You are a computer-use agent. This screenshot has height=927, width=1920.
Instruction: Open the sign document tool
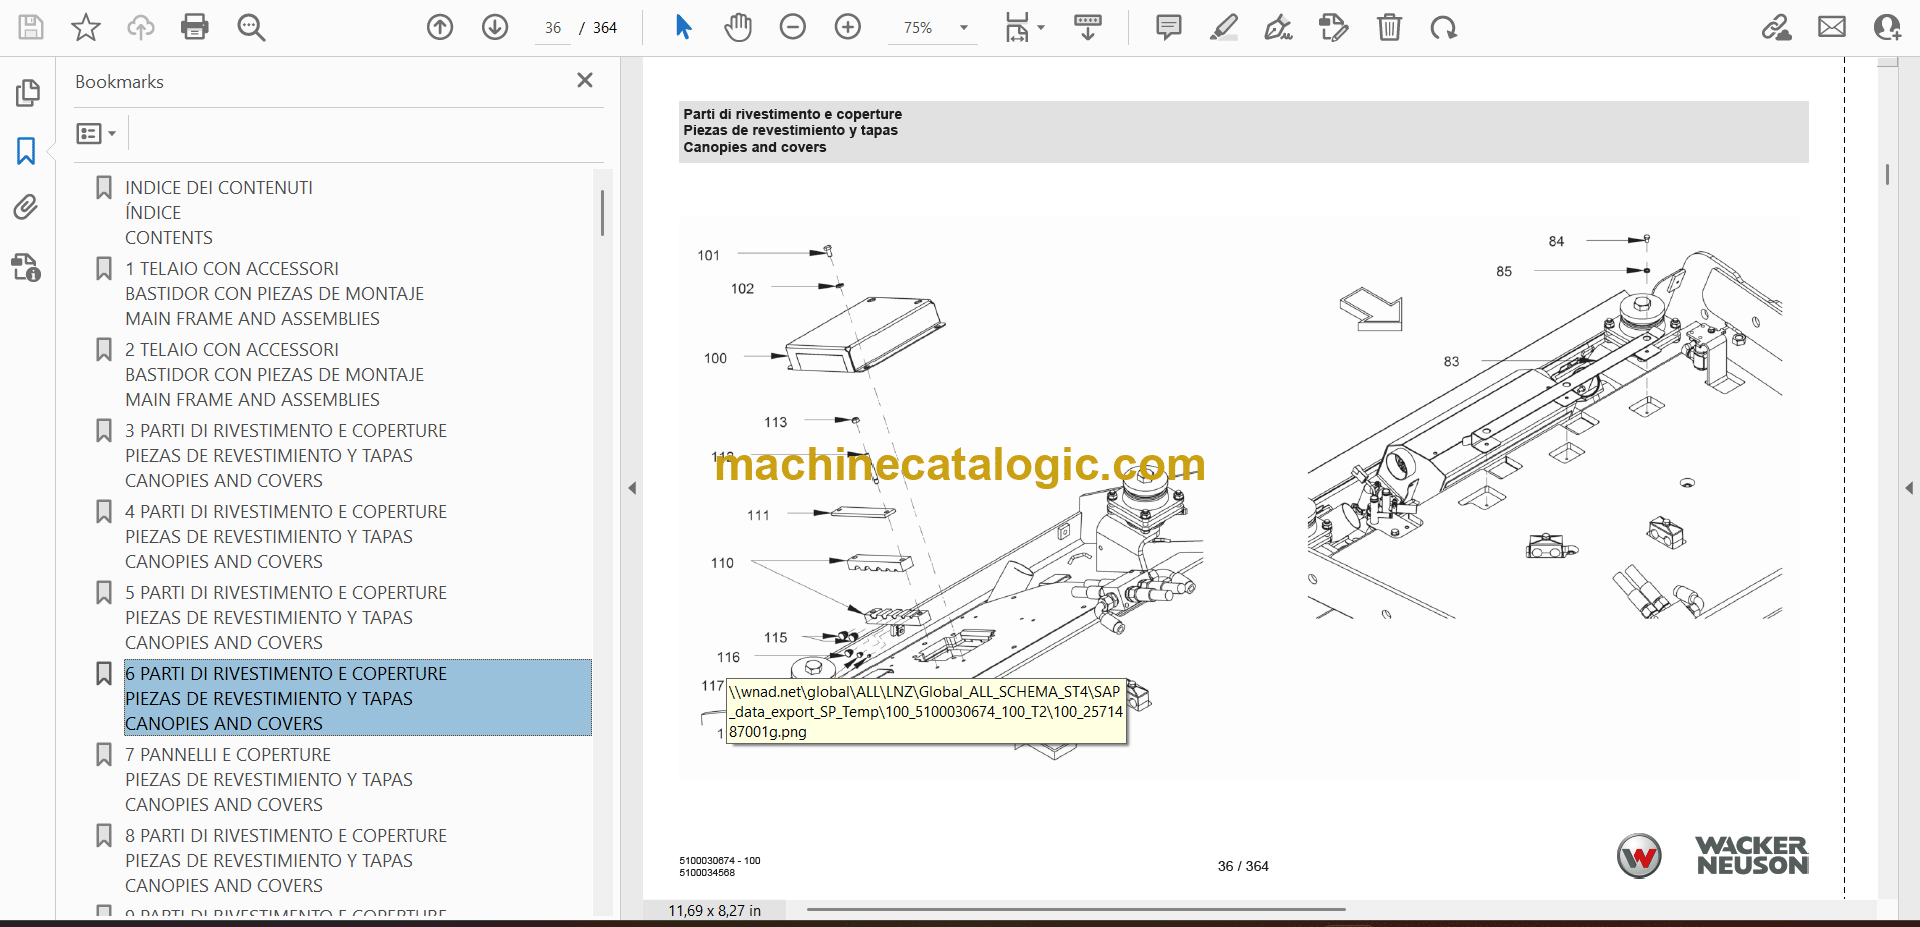pos(1278,27)
